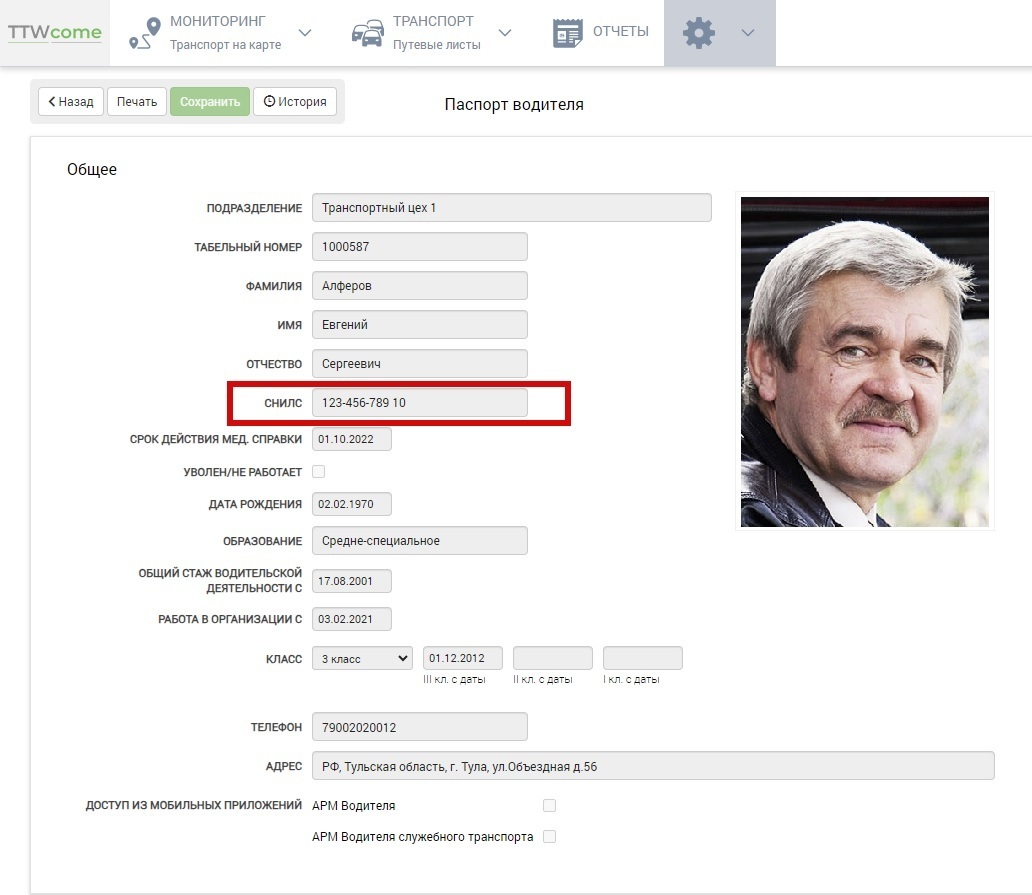
Task: Click the gear settings icon
Action: (698, 31)
